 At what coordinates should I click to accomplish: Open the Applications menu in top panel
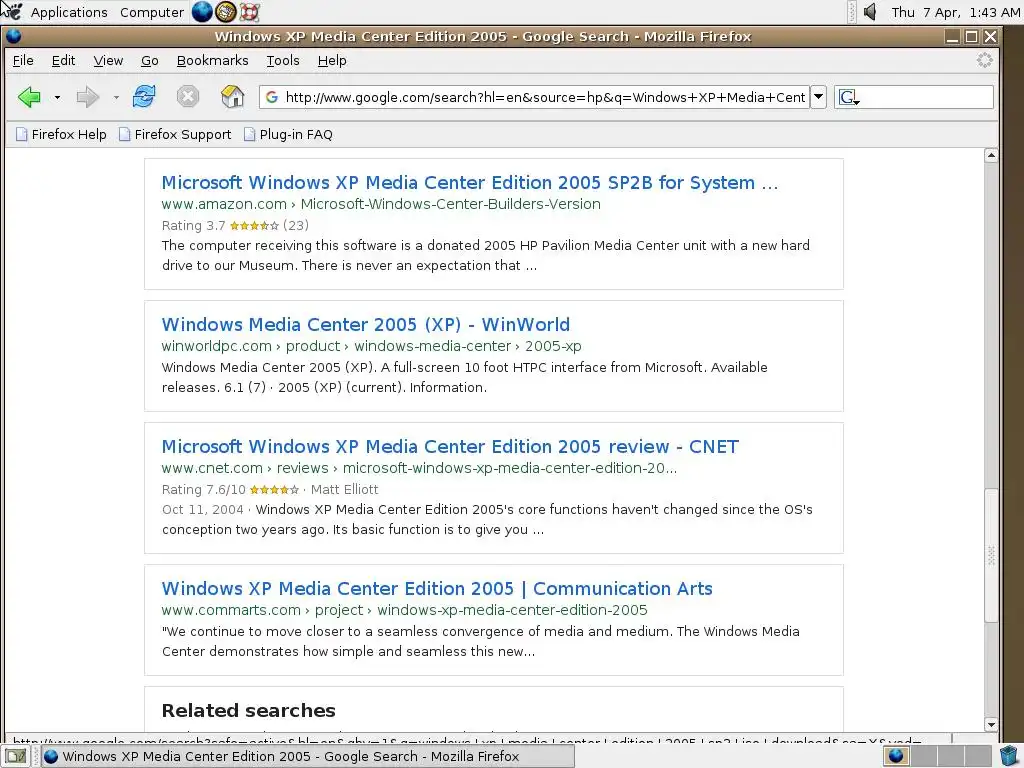(69, 12)
